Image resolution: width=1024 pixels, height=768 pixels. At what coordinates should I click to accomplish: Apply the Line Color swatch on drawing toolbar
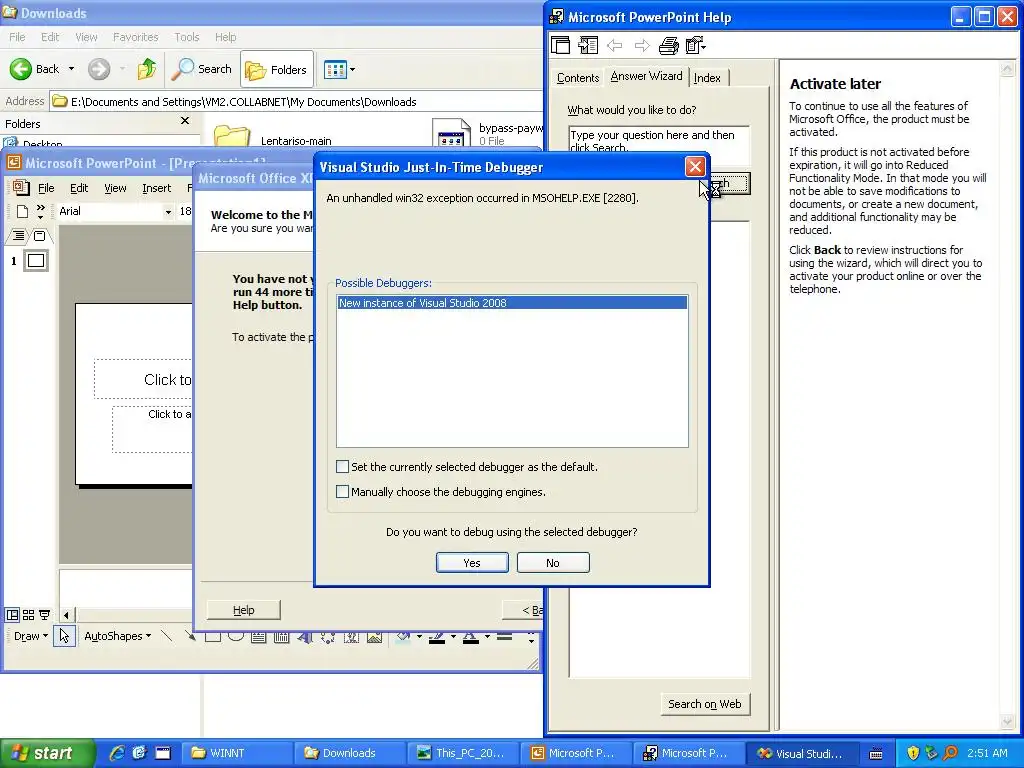click(x=437, y=637)
